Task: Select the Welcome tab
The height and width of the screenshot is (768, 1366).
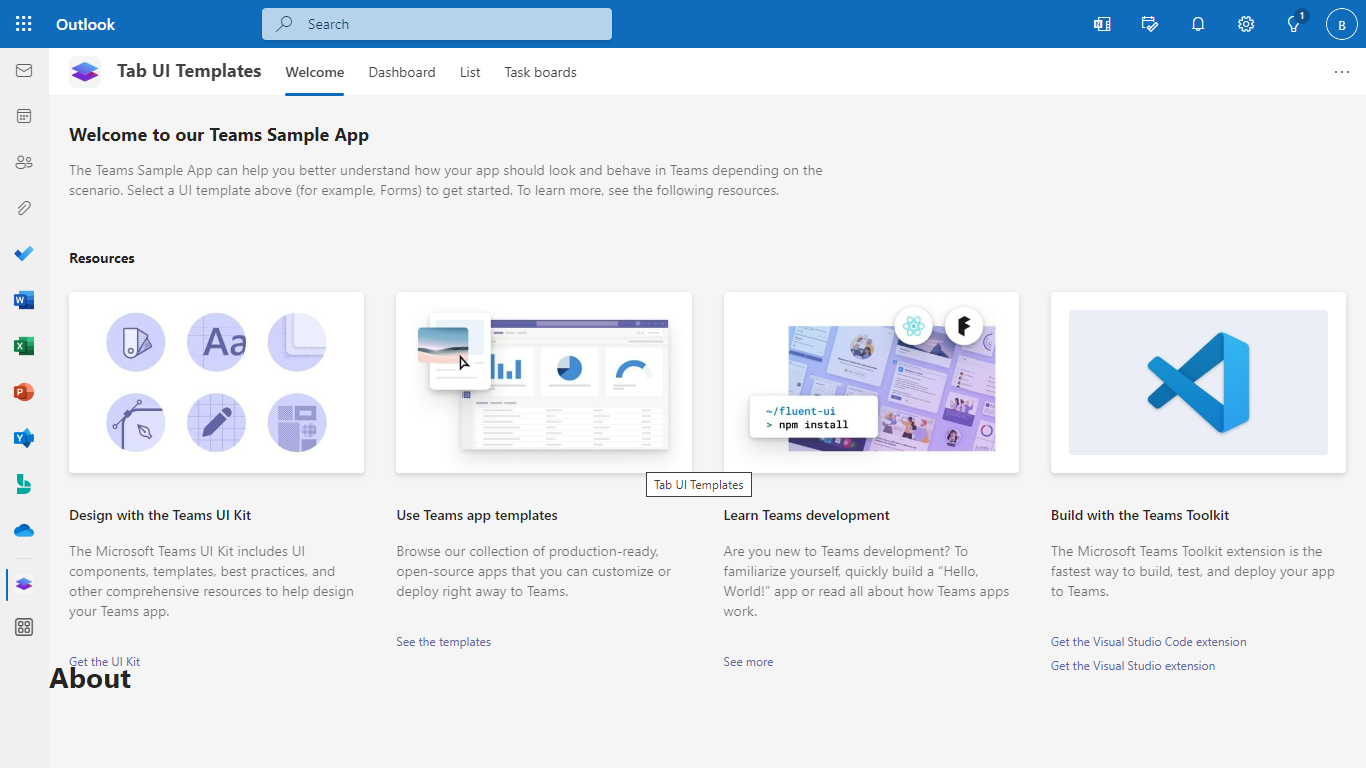Action: [x=315, y=72]
